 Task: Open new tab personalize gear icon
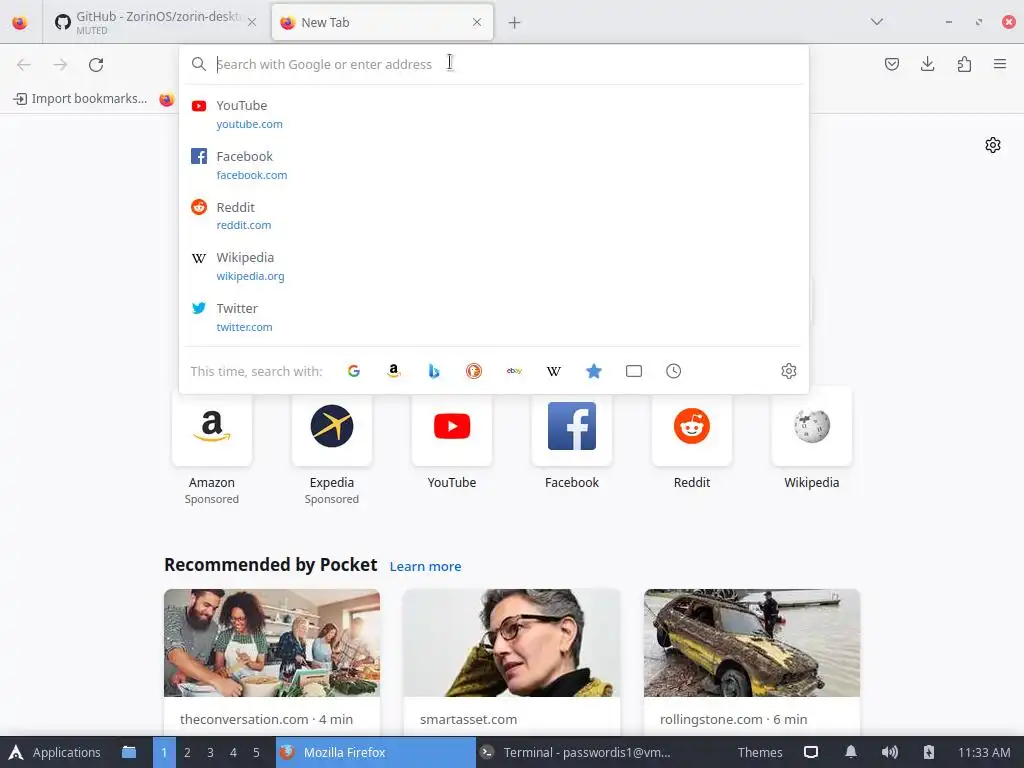click(993, 145)
